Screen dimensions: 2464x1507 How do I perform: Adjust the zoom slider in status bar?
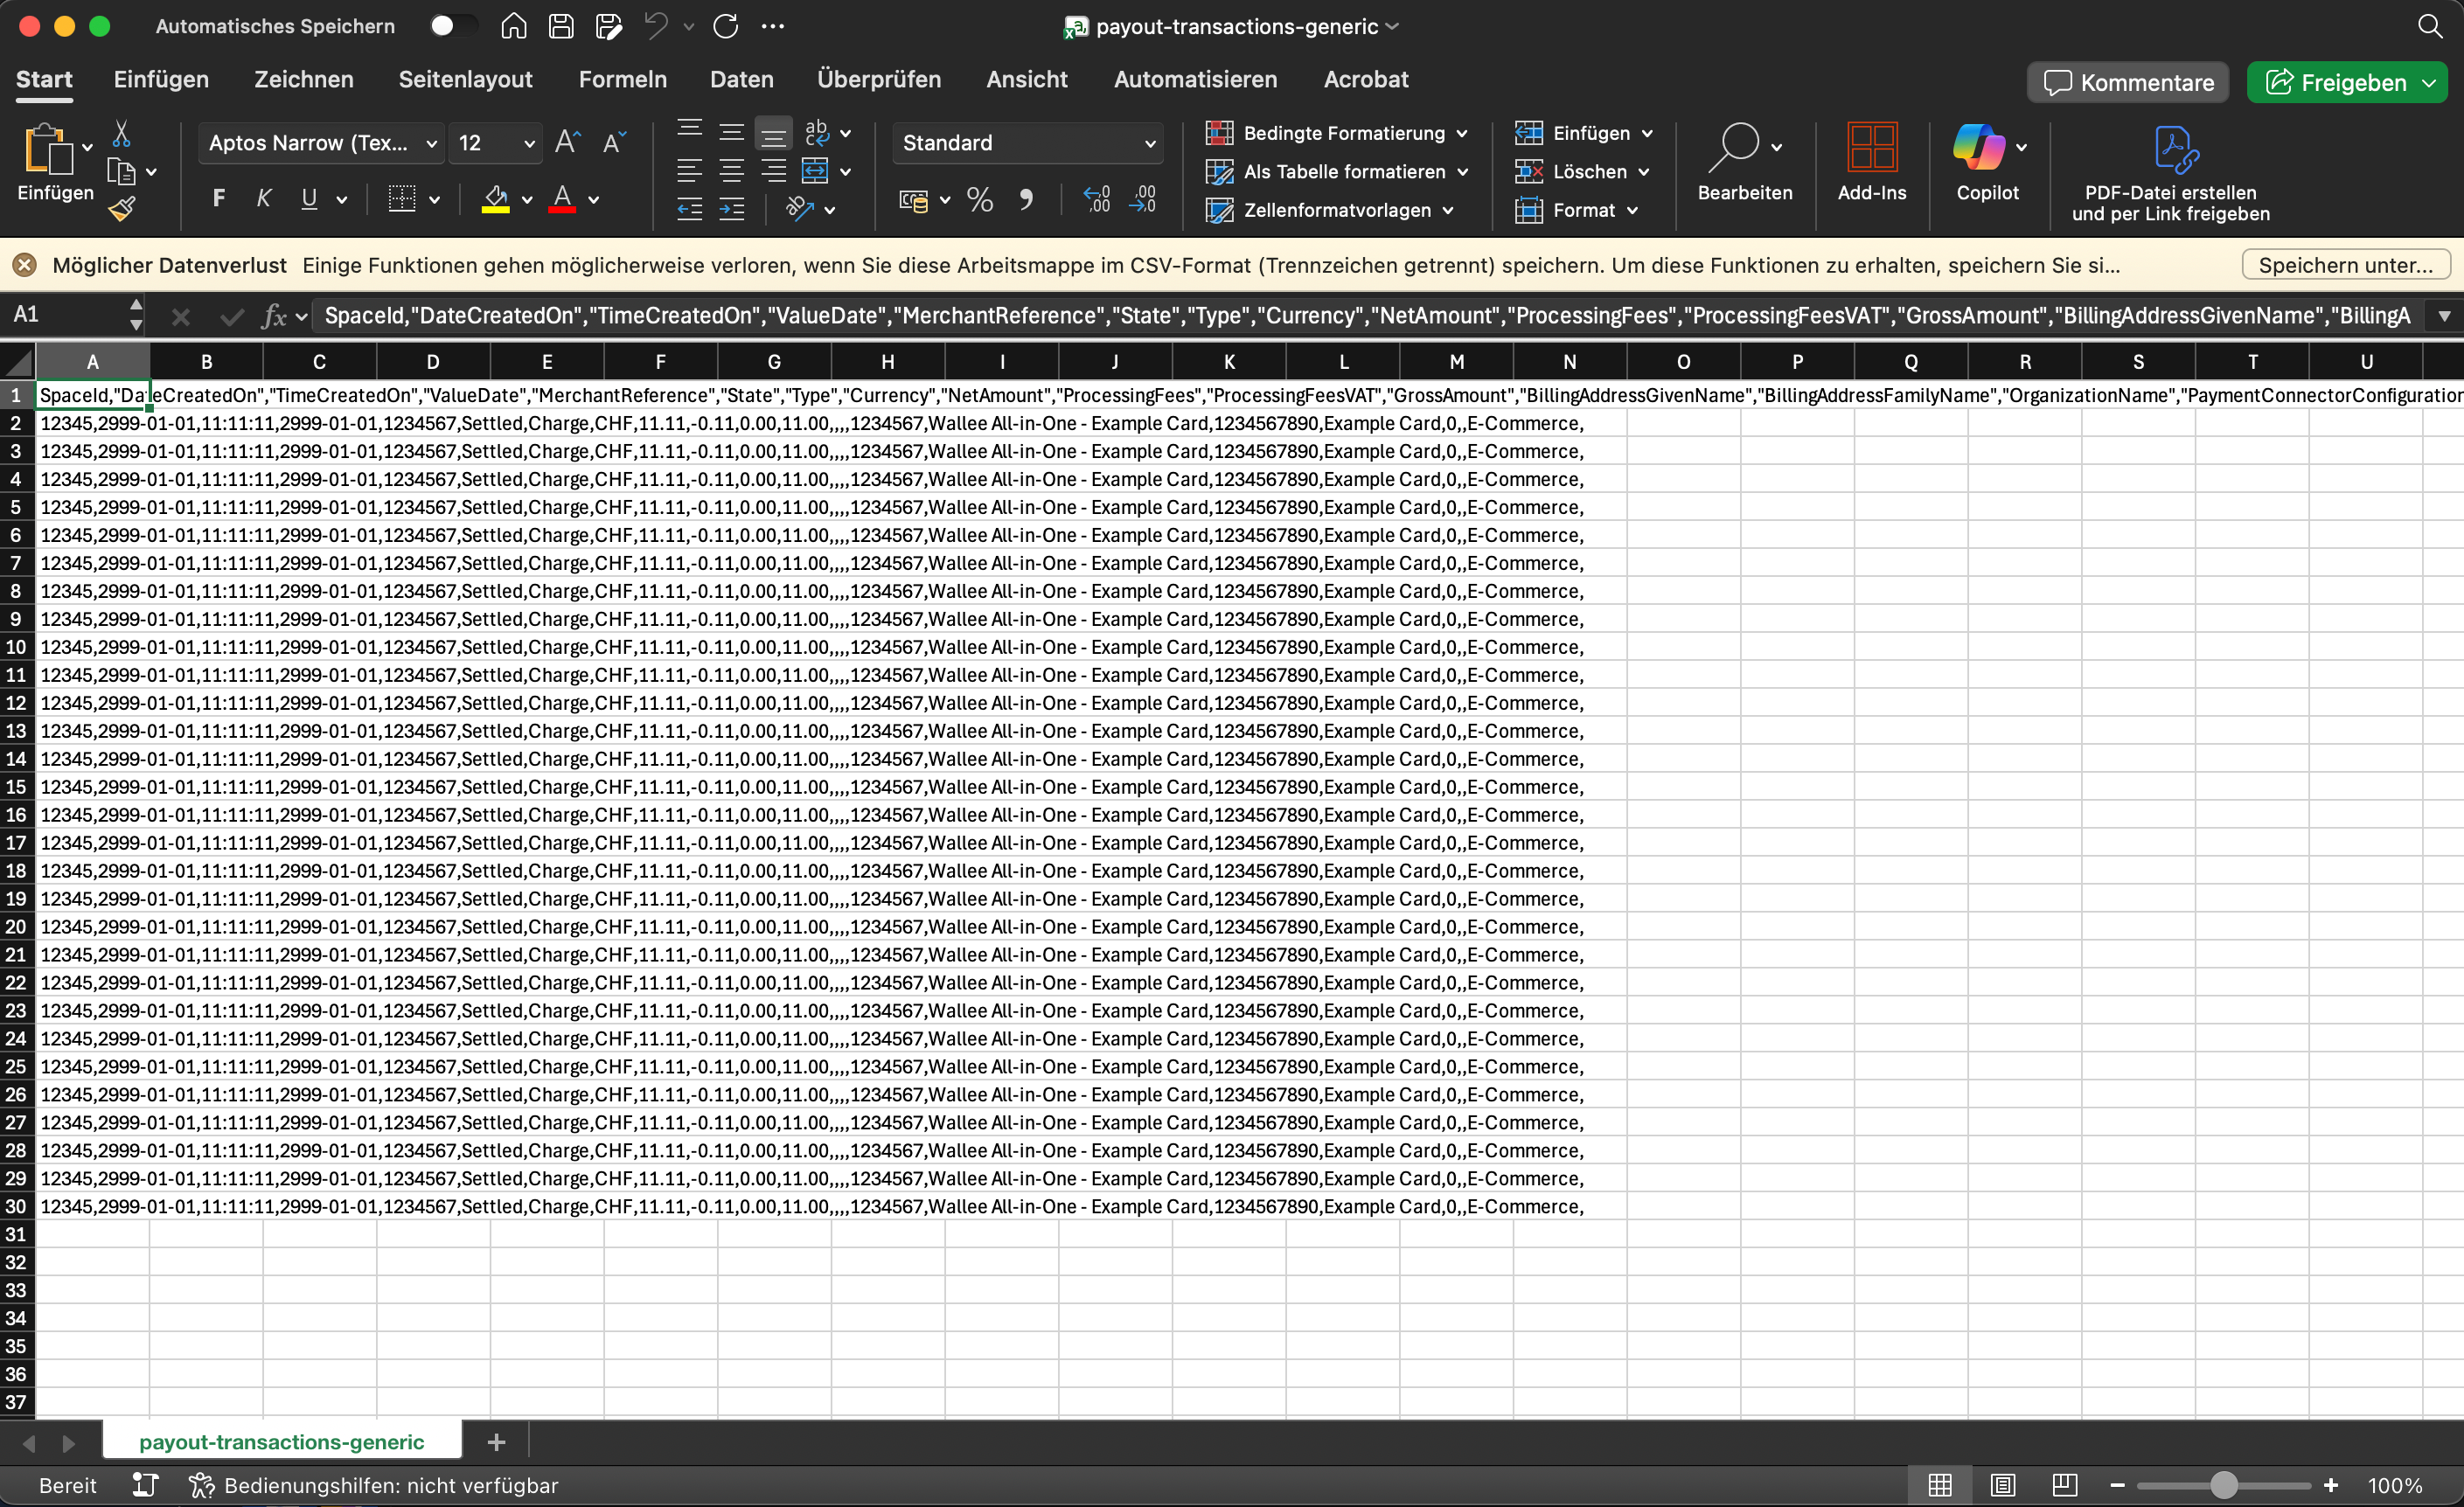[x=2223, y=1485]
